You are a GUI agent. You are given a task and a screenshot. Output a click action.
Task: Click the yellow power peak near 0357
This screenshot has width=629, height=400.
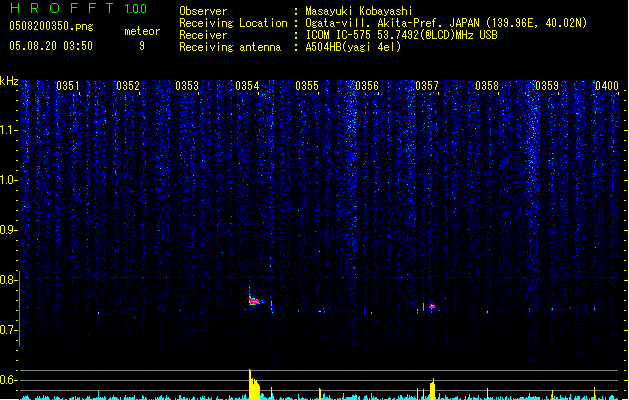coord(432,389)
